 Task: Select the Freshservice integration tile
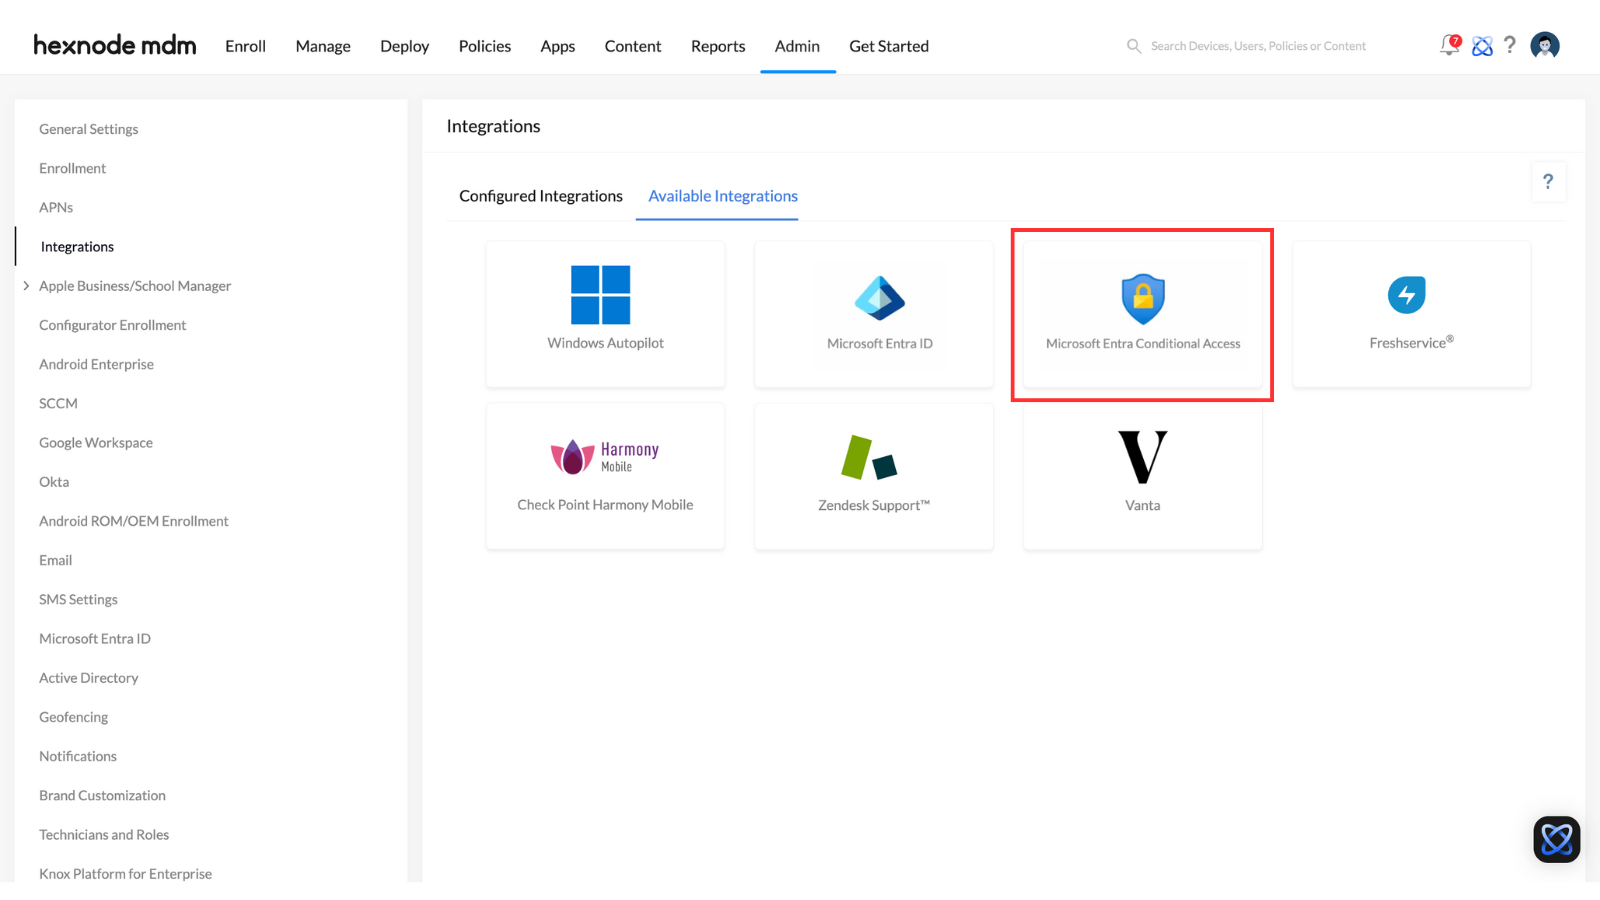pos(1410,313)
